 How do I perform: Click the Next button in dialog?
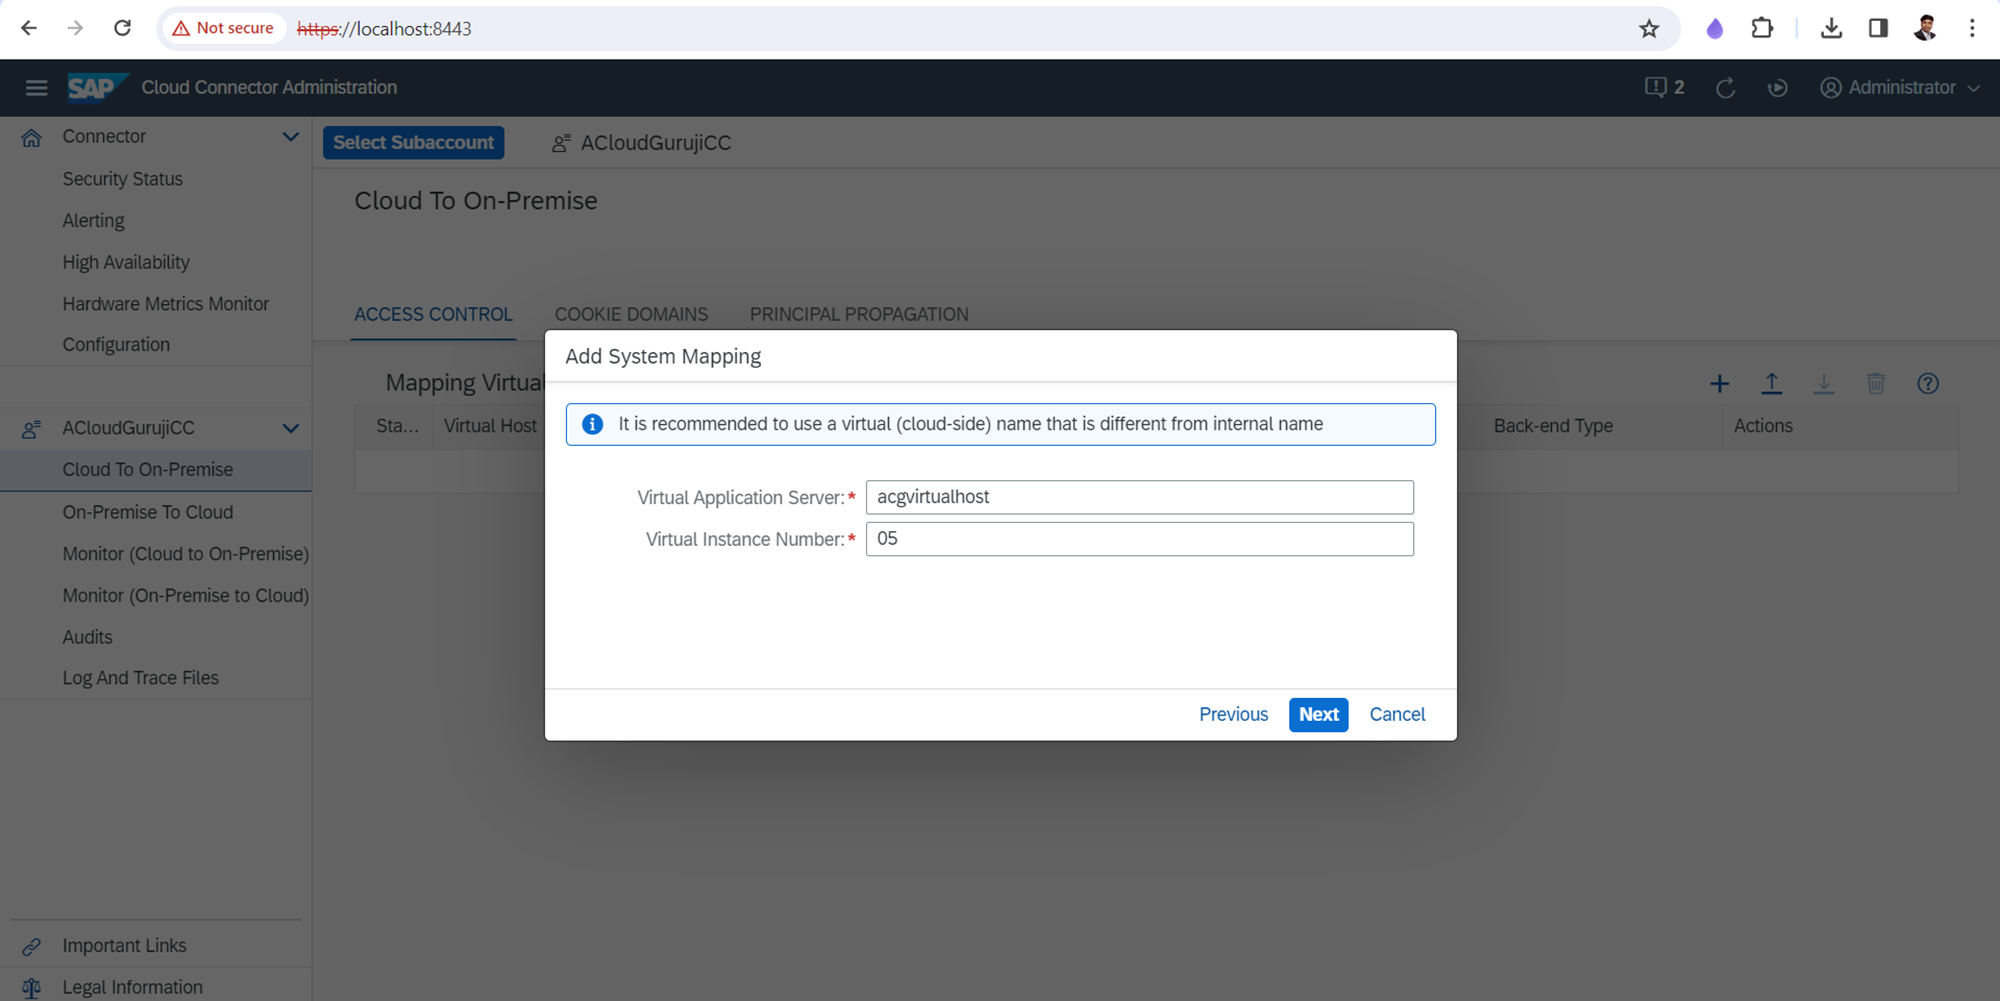[x=1318, y=714]
